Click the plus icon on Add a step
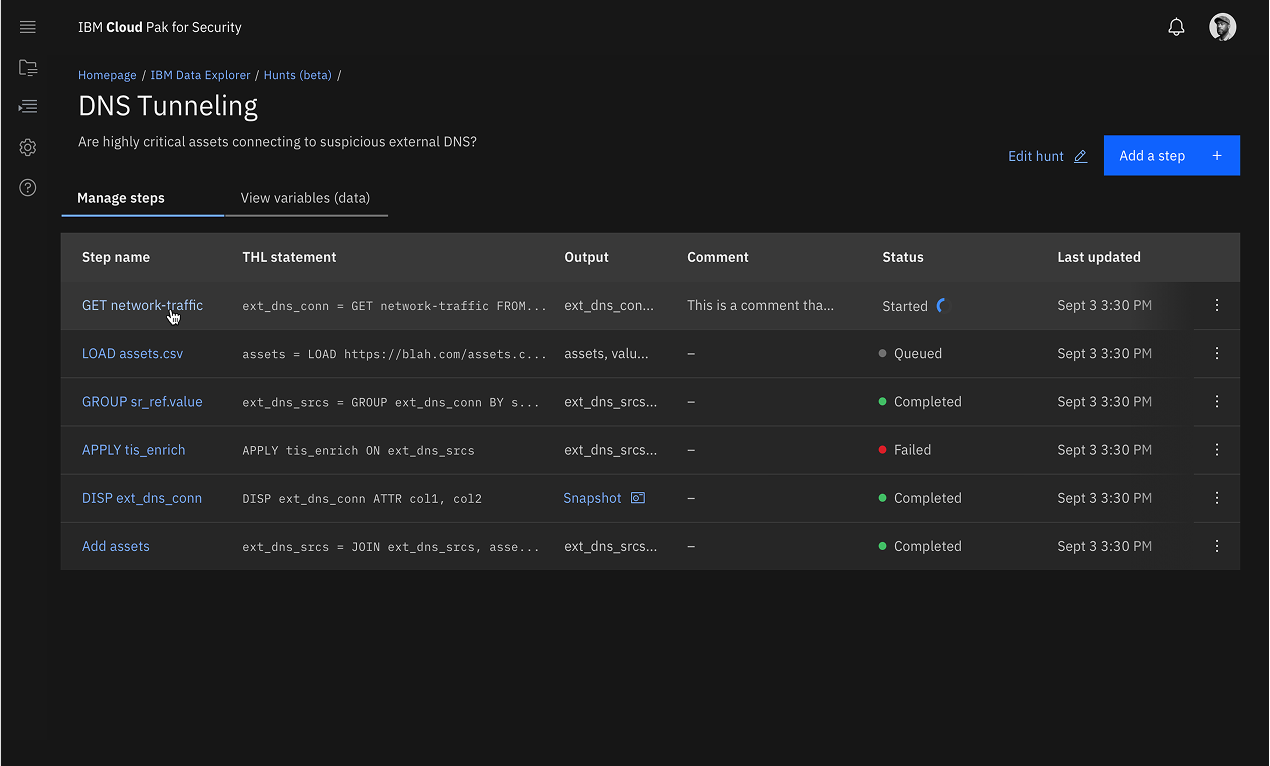 1217,156
